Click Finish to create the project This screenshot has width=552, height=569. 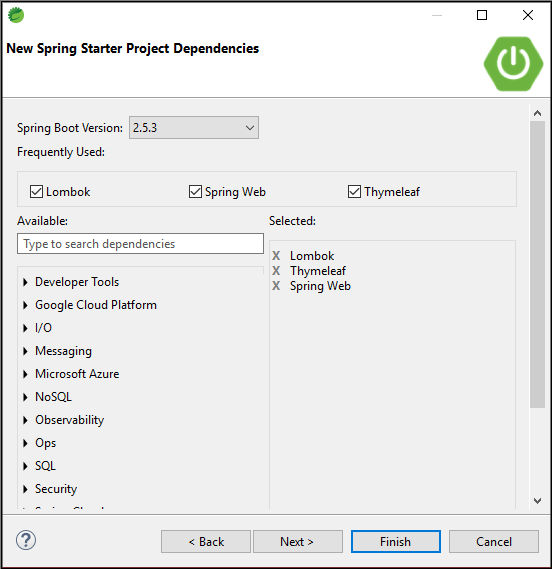[x=396, y=542]
